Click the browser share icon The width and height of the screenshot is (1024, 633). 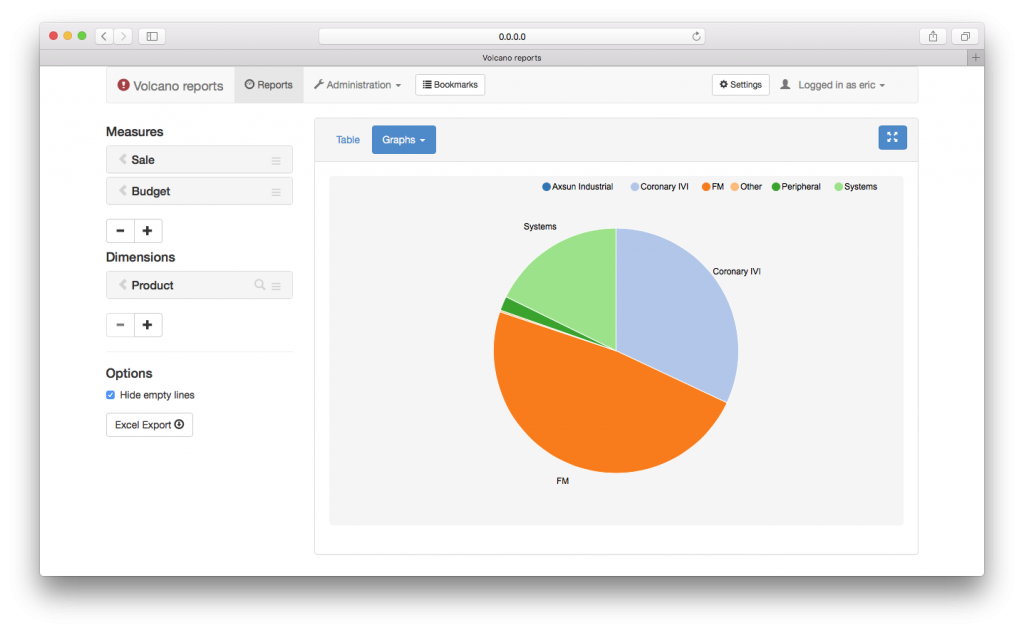pos(933,37)
